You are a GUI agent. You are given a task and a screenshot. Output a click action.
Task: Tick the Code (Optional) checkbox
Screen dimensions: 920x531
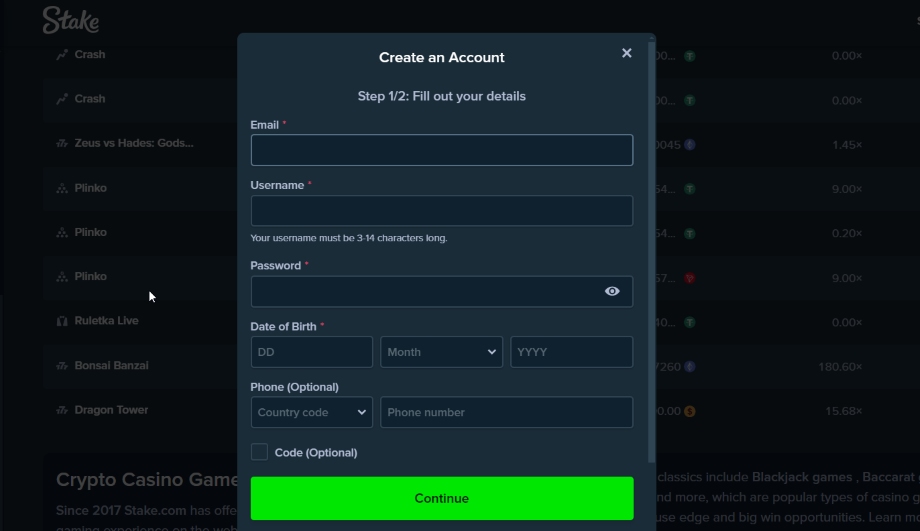tap(259, 452)
